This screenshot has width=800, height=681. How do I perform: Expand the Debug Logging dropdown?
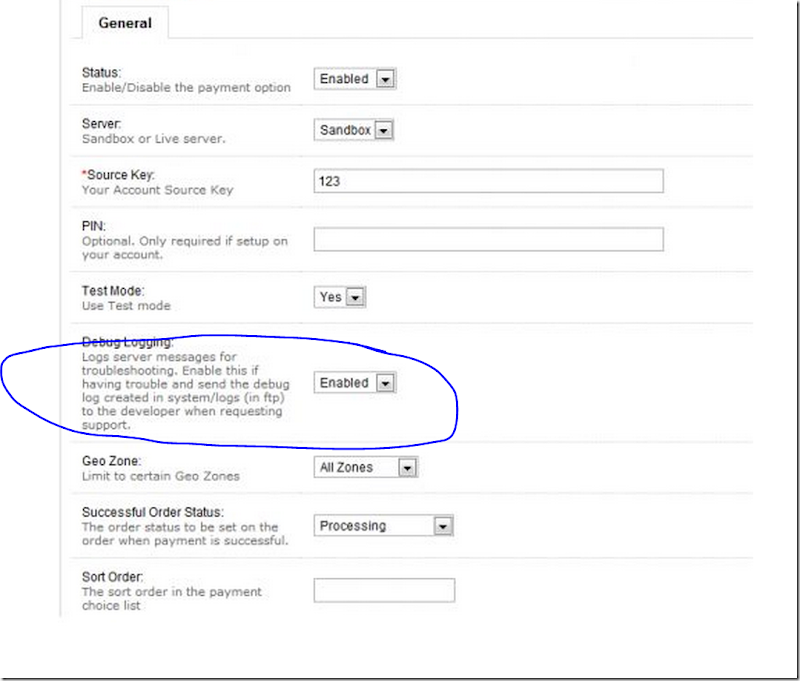click(x=355, y=383)
